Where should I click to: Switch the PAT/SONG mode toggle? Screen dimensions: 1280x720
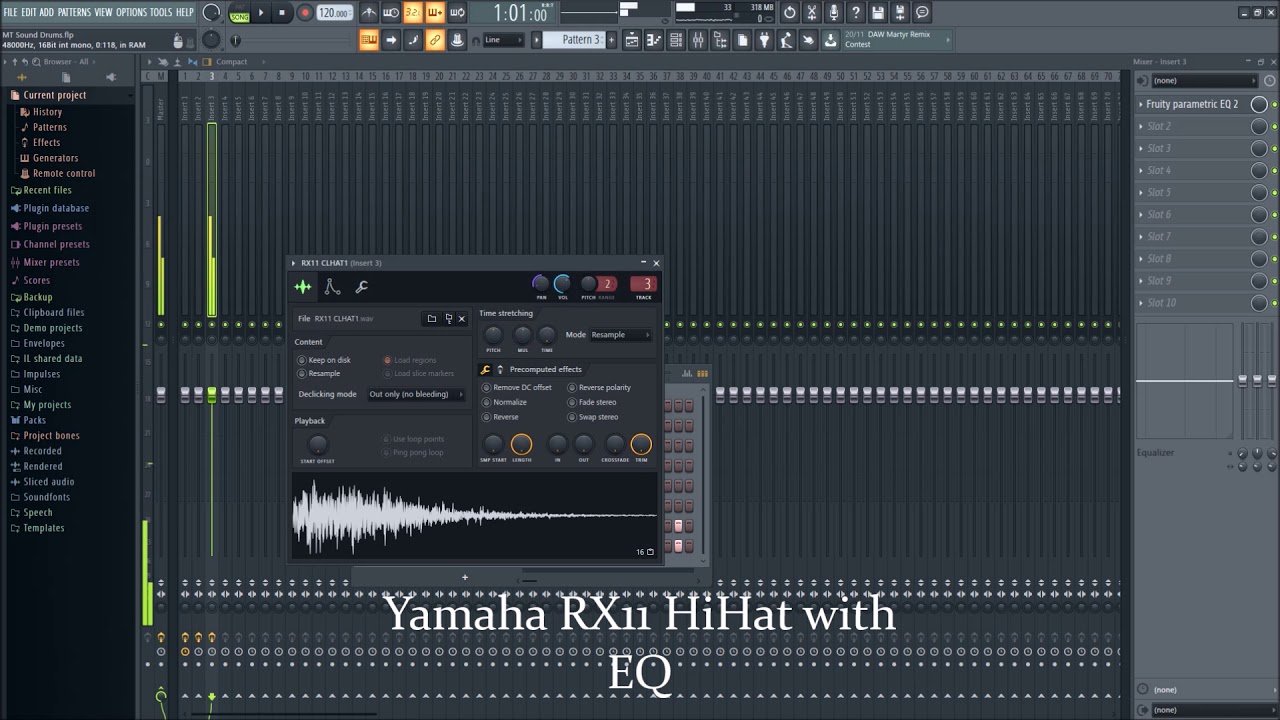point(239,13)
